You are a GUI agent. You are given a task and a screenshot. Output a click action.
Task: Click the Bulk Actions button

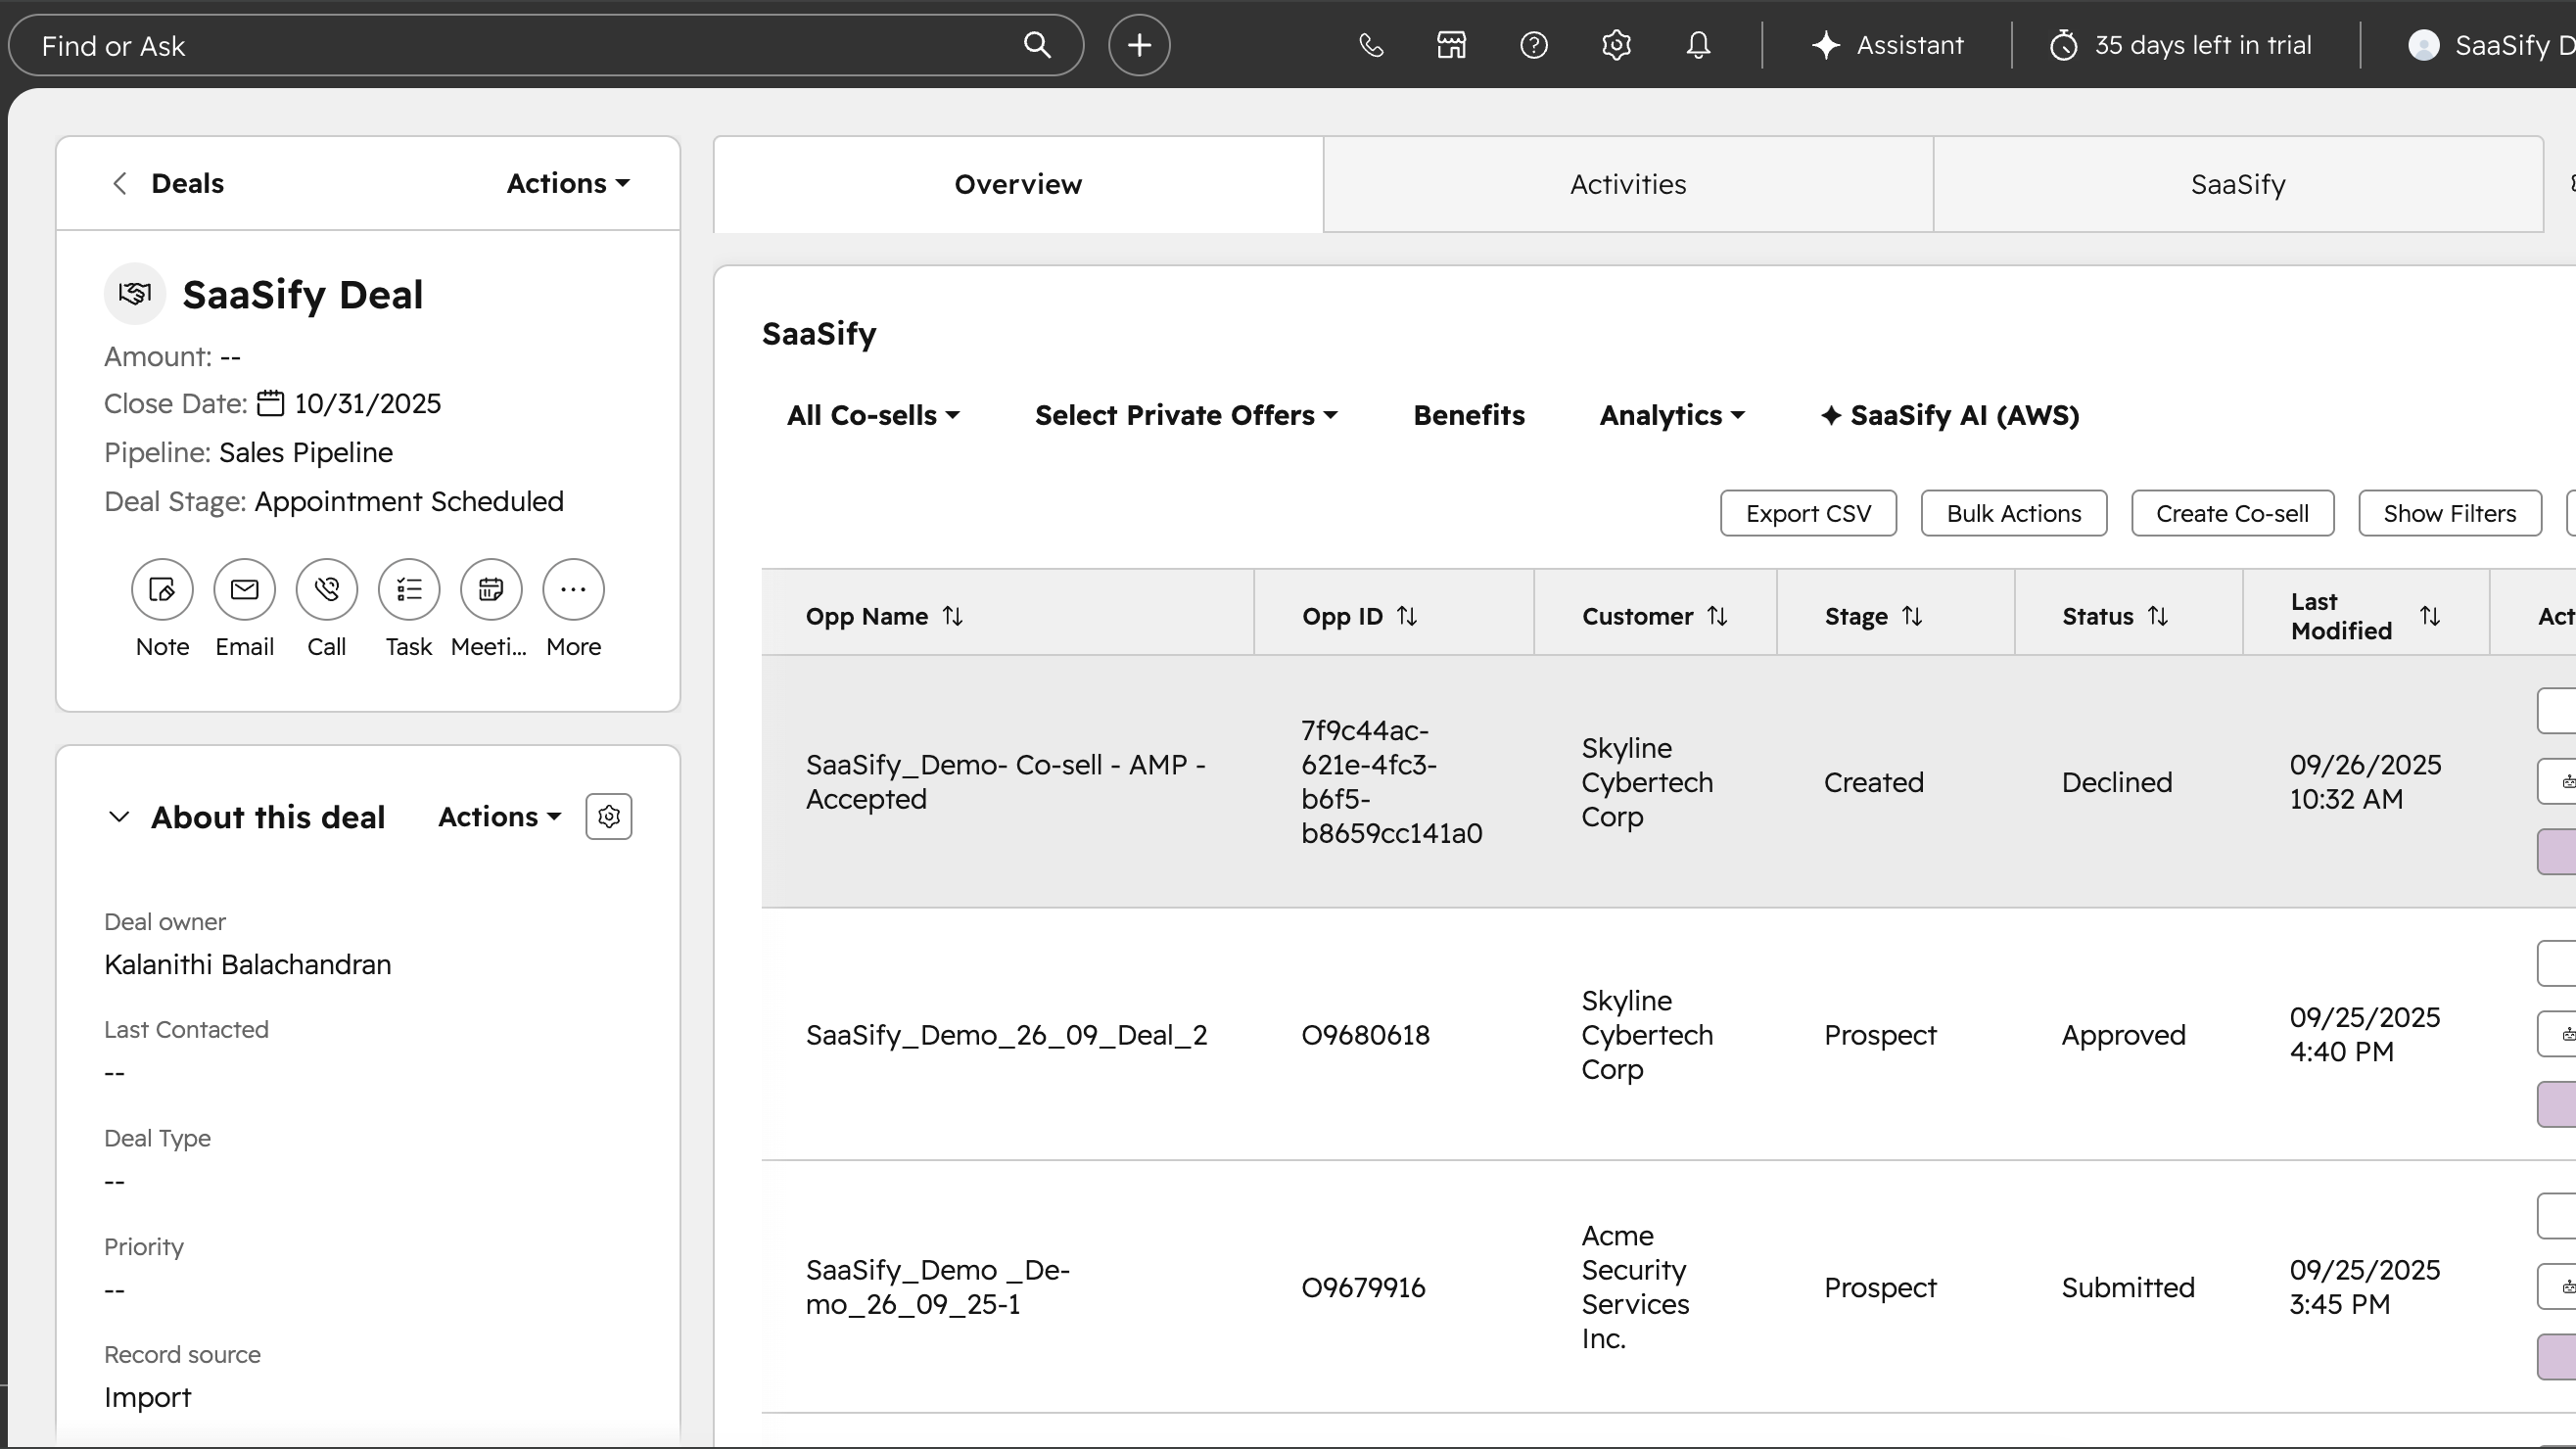2013,513
